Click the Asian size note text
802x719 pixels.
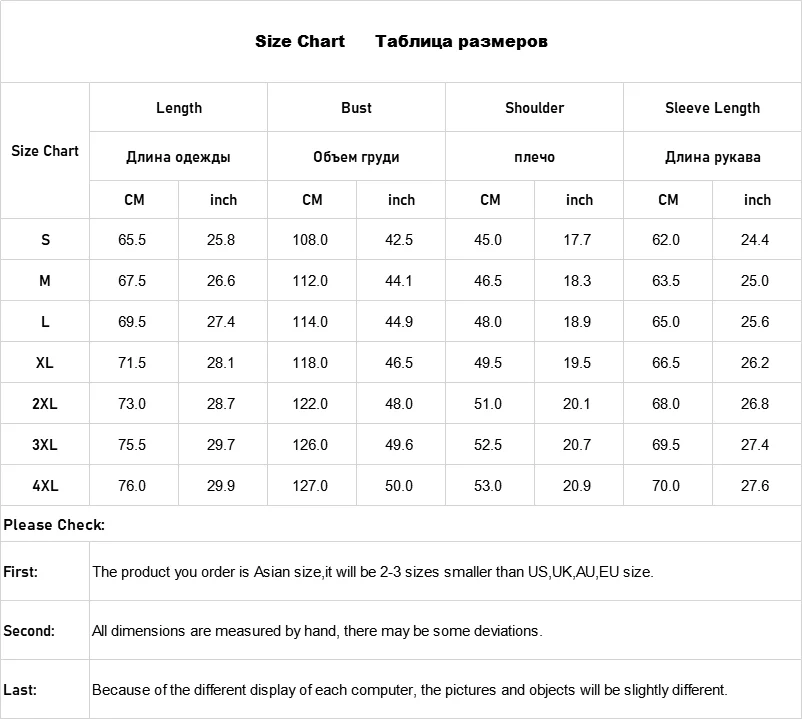tap(372, 572)
